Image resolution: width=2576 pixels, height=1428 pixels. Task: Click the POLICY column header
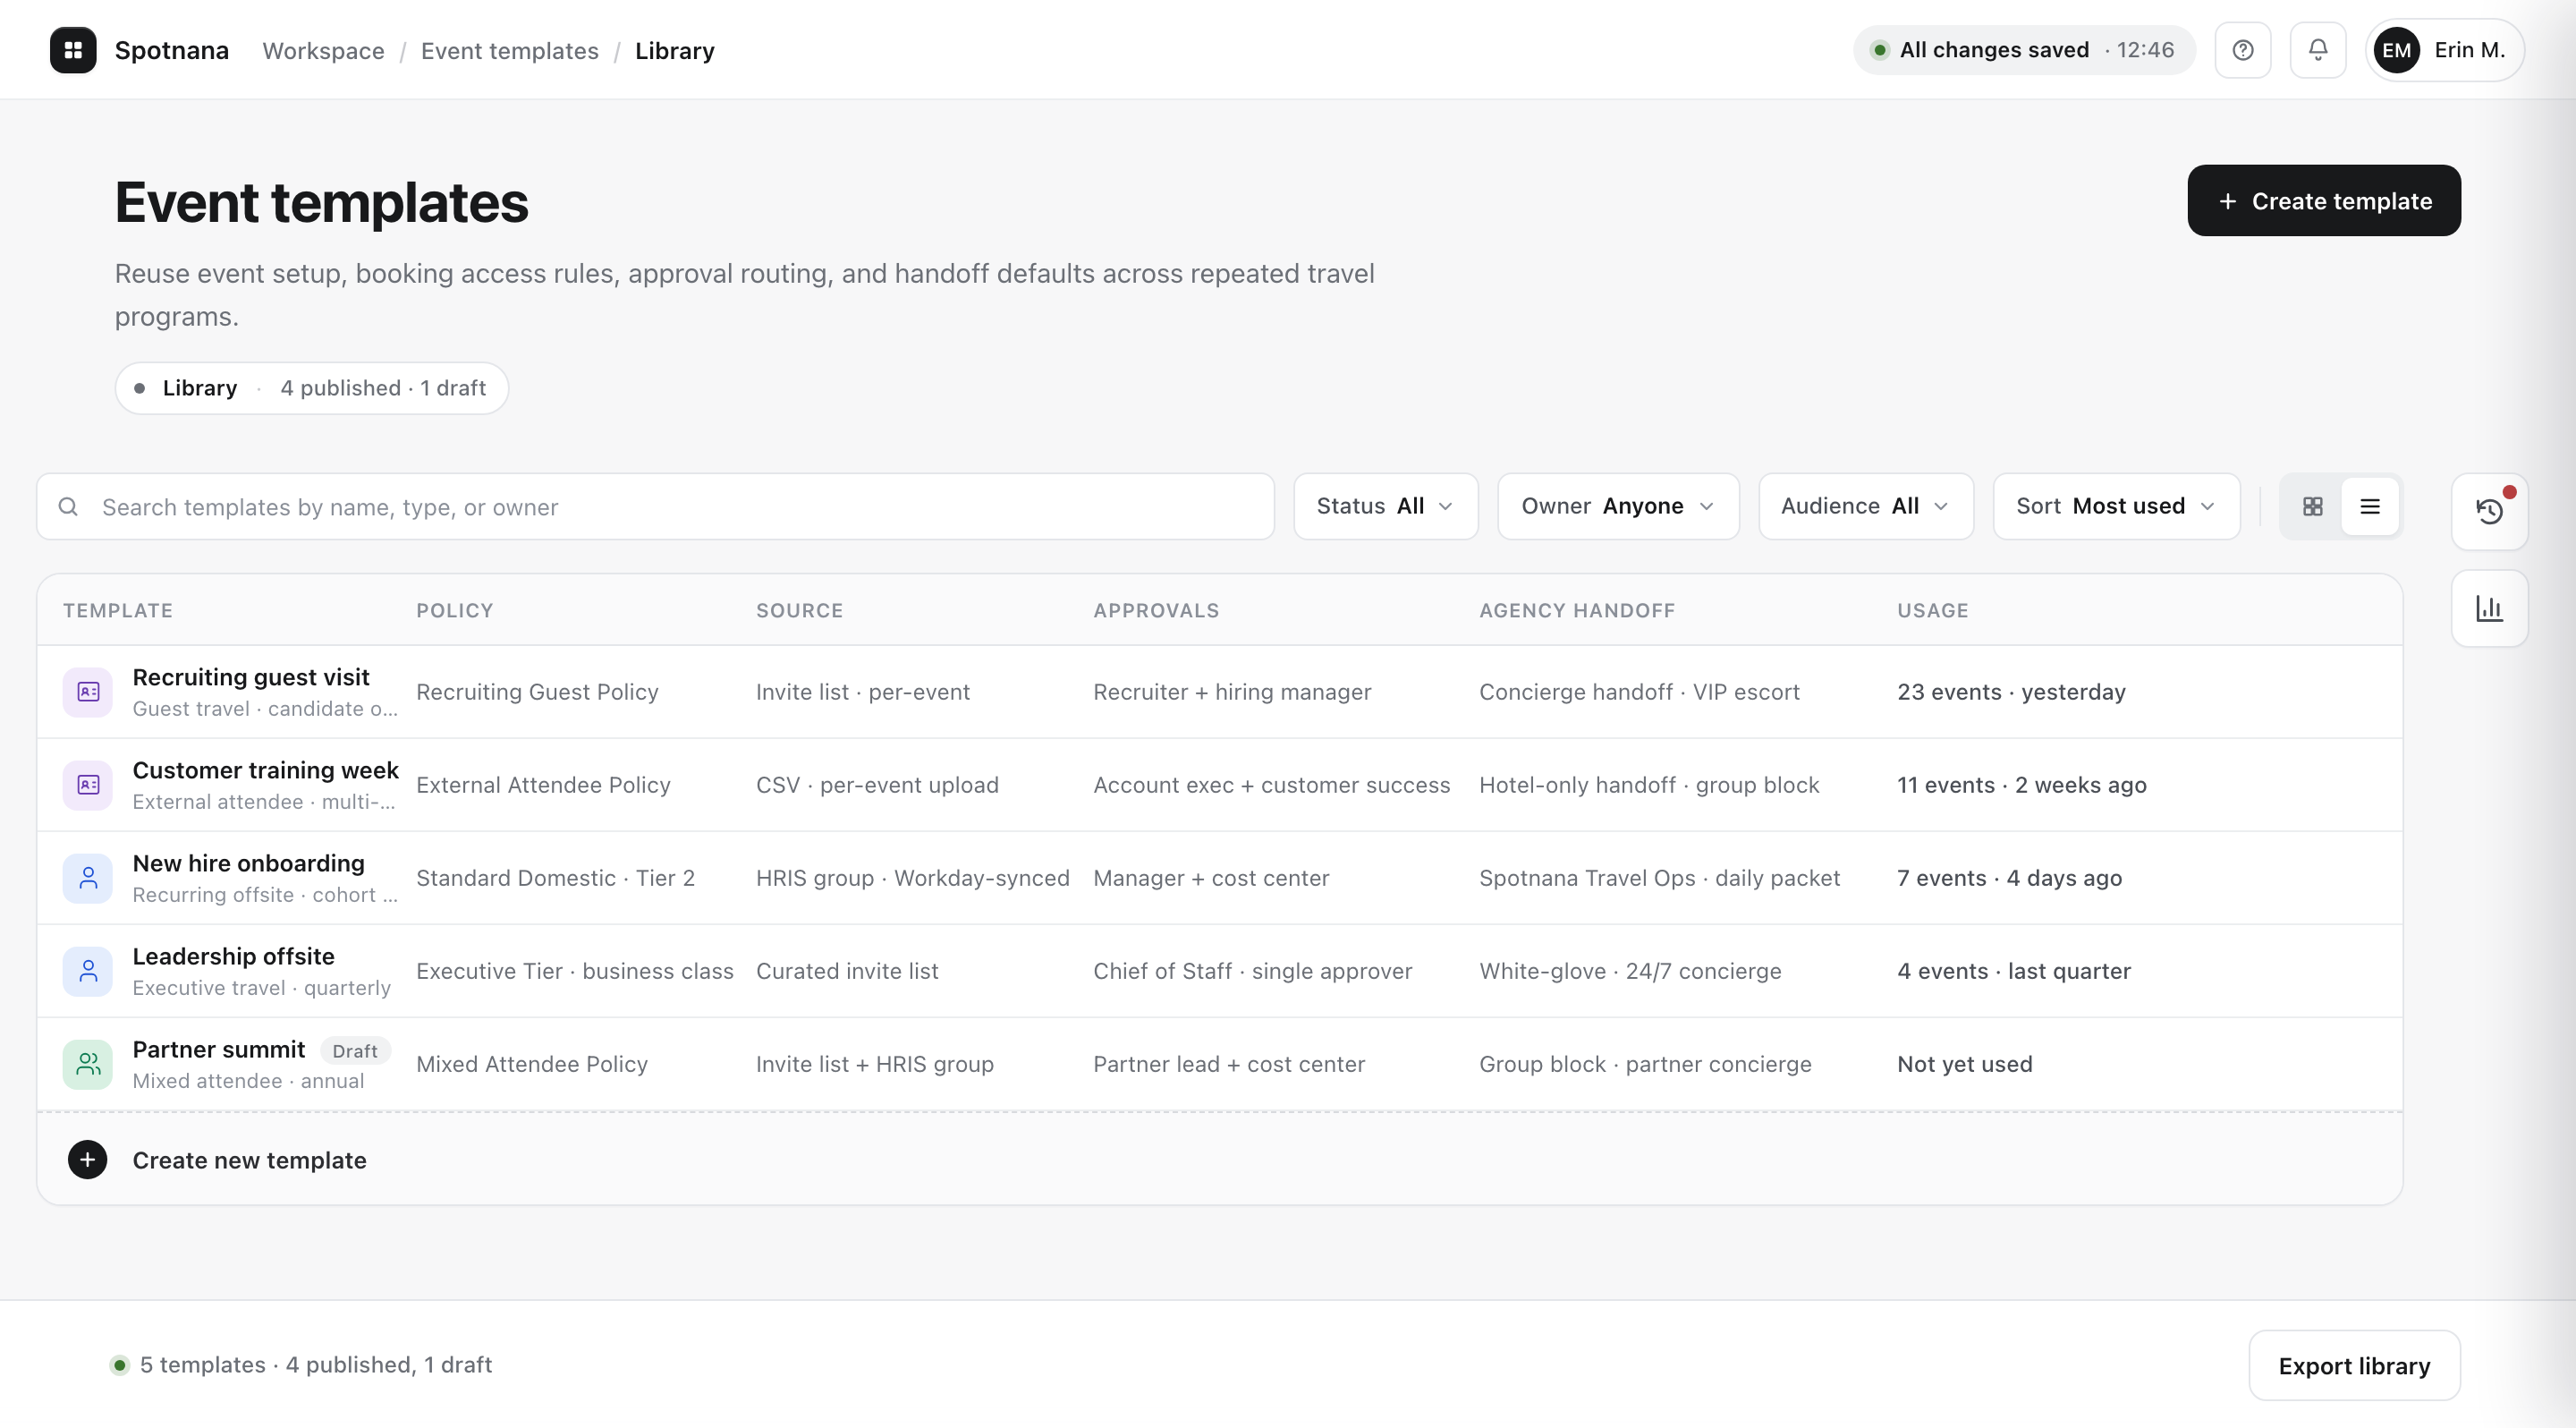coord(455,611)
